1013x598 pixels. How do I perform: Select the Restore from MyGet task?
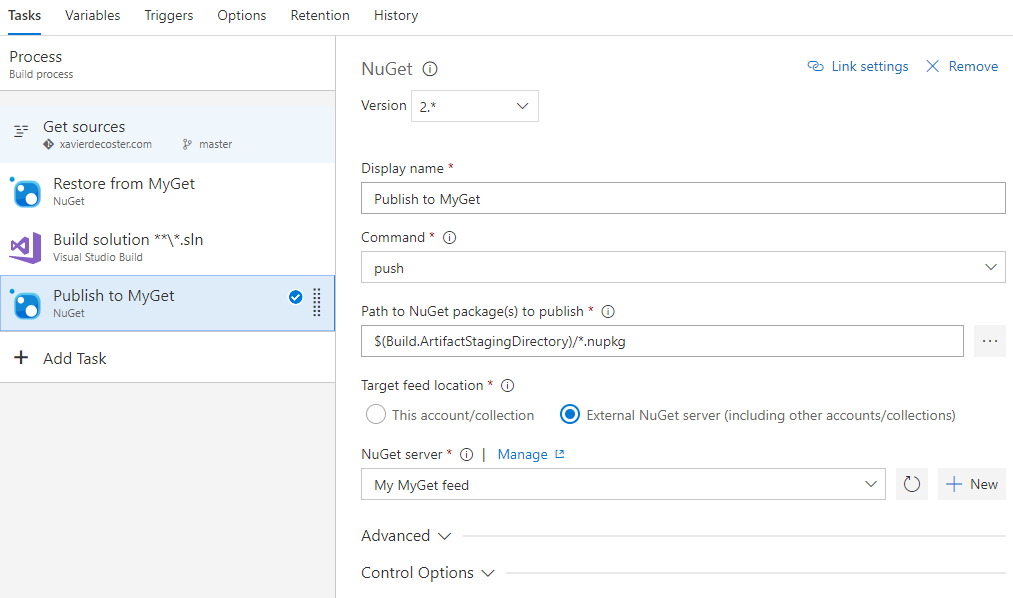pyautogui.click(x=167, y=192)
